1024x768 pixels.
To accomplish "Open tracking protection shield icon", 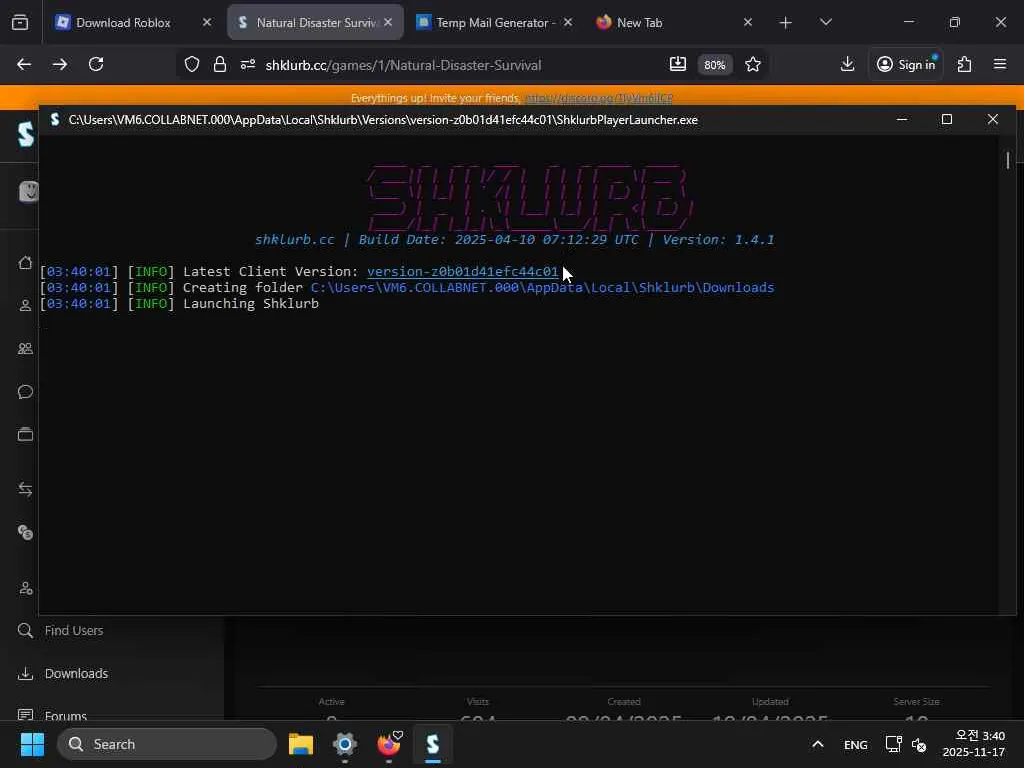I will coord(191,65).
